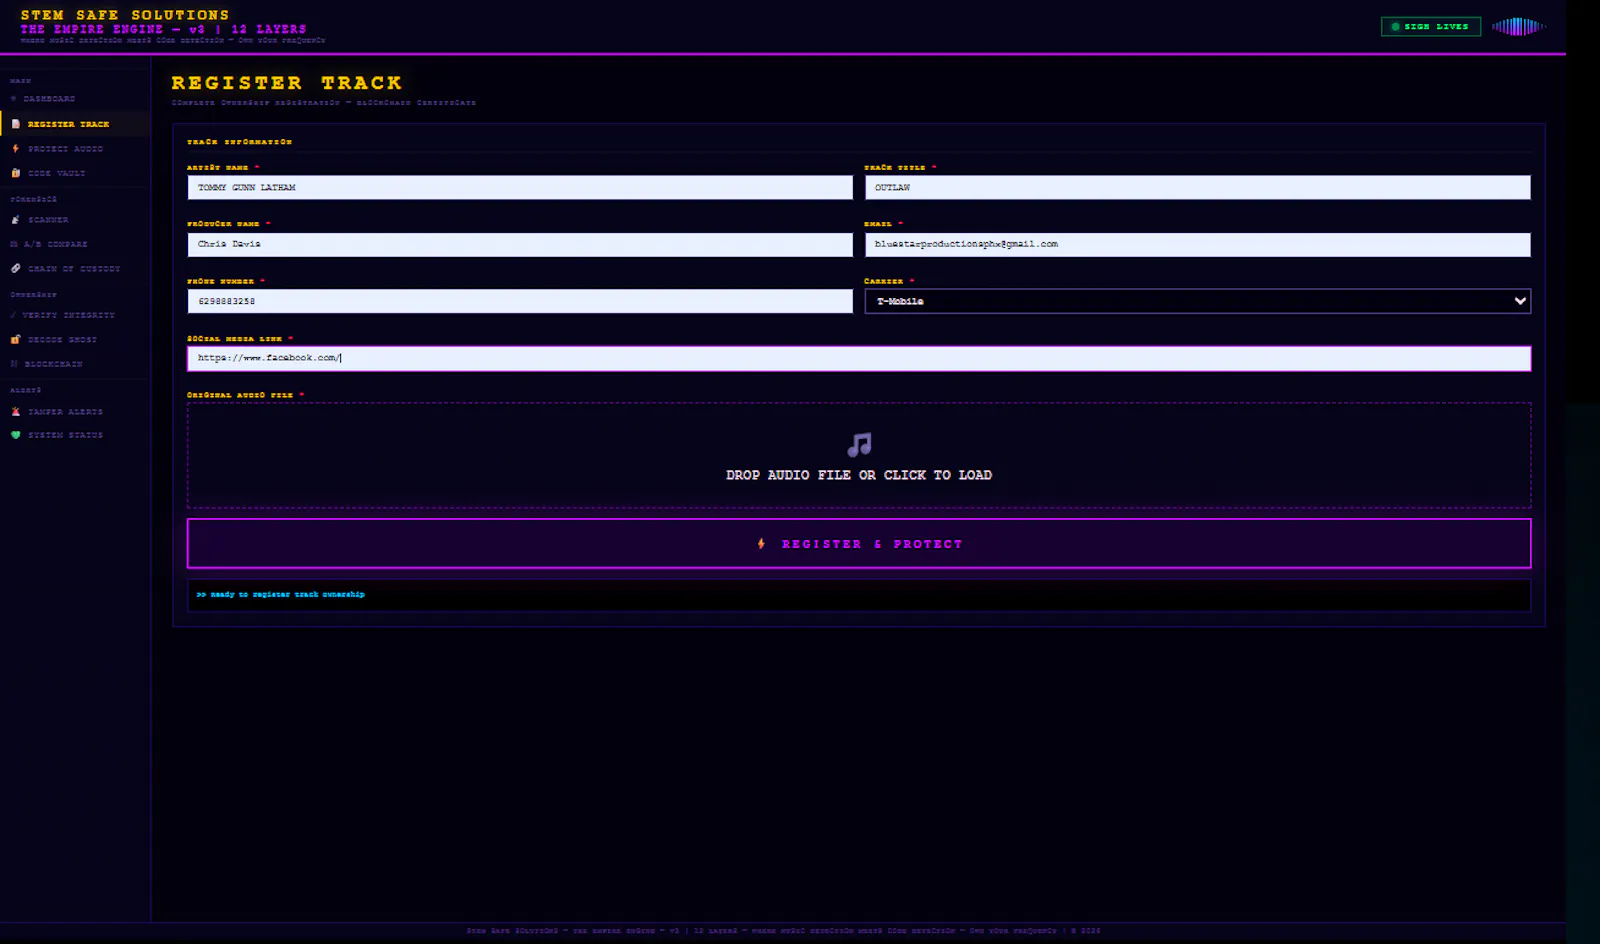Focus the Phone Number field
Image resolution: width=1600 pixels, height=944 pixels.
[520, 301]
